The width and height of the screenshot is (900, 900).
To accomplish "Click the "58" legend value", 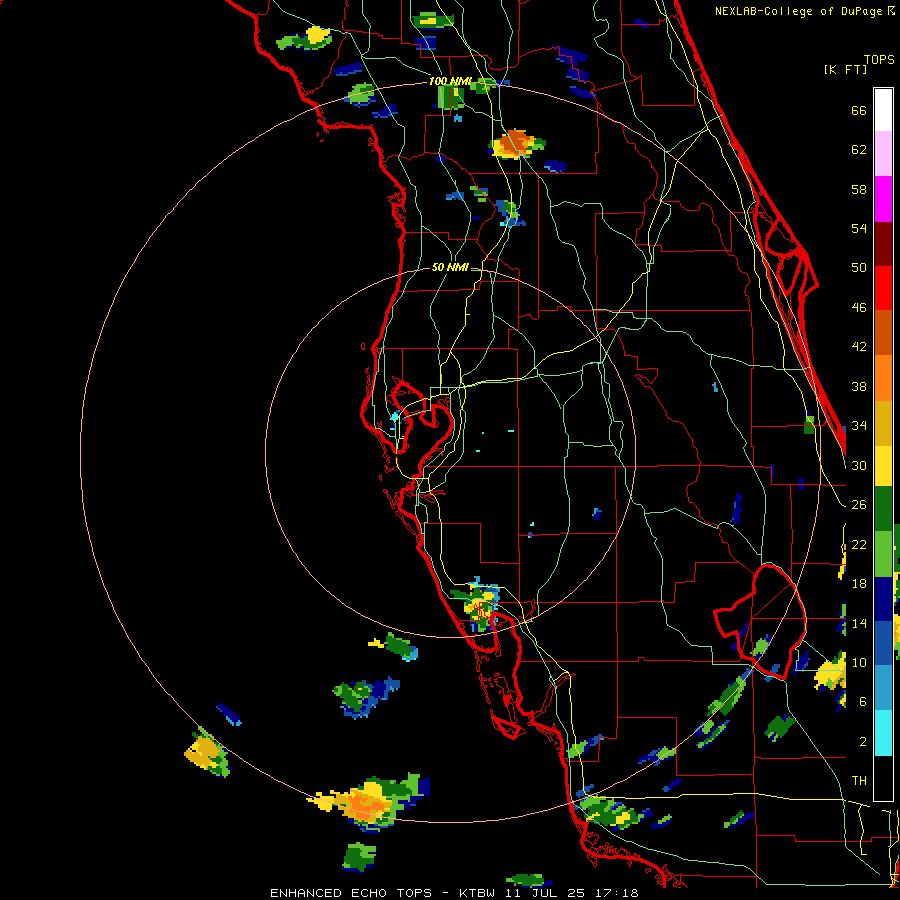I will 859,189.
